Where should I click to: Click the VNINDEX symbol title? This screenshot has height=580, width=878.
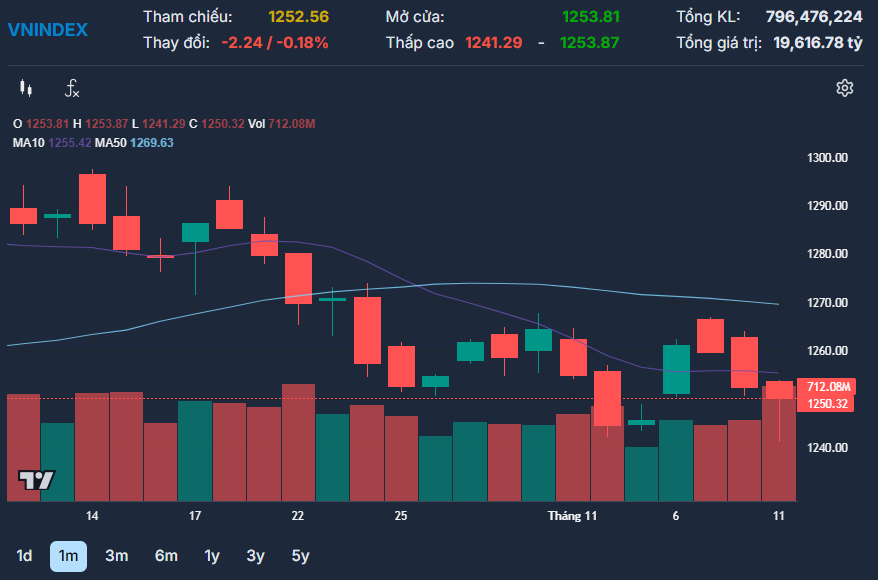click(x=48, y=30)
